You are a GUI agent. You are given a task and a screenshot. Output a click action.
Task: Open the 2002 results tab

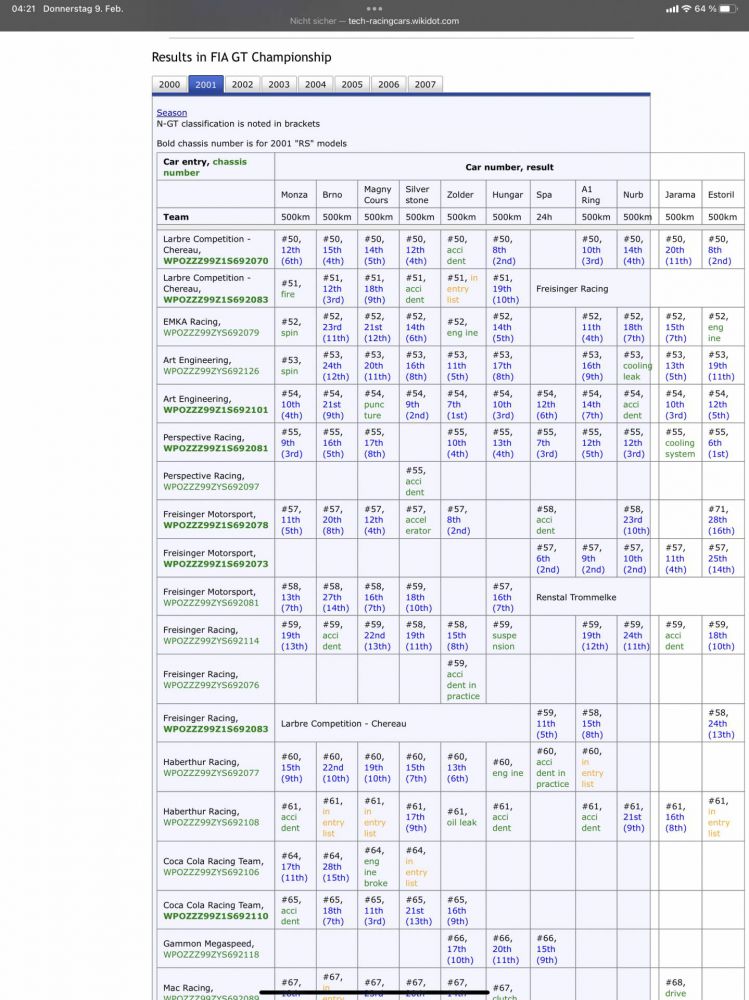pyautogui.click(x=242, y=85)
